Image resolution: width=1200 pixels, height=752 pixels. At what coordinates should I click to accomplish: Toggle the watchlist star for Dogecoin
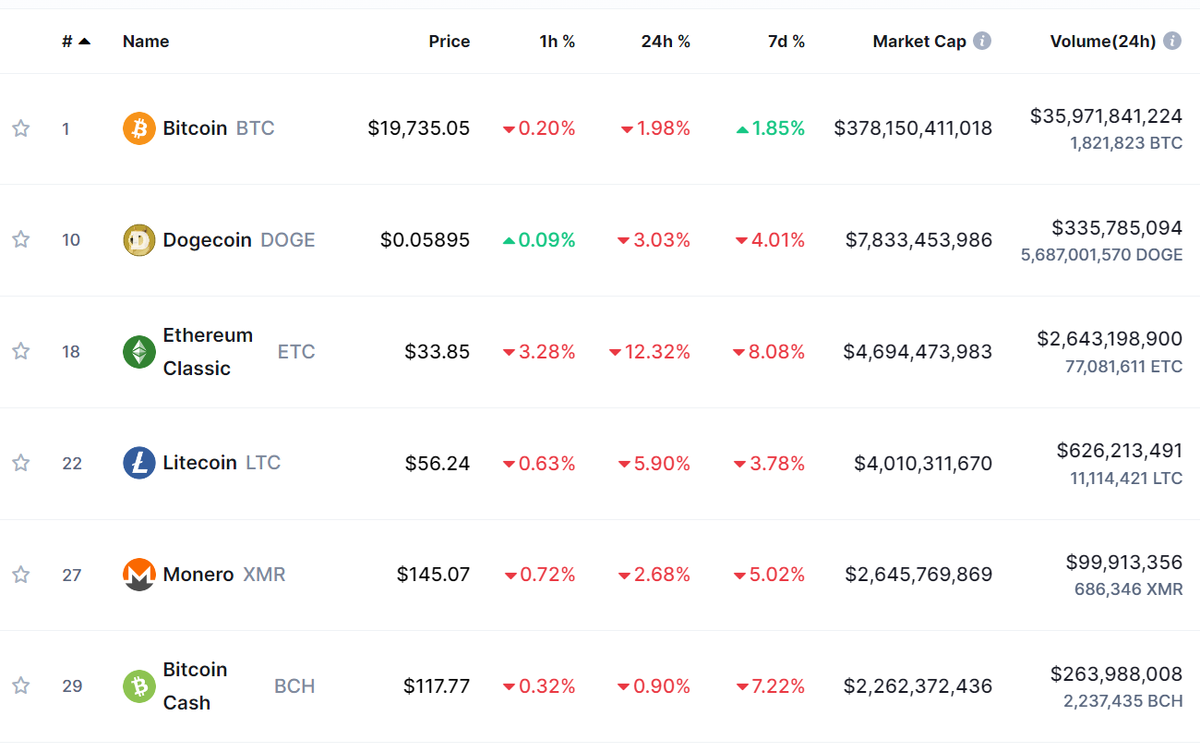click(19, 240)
